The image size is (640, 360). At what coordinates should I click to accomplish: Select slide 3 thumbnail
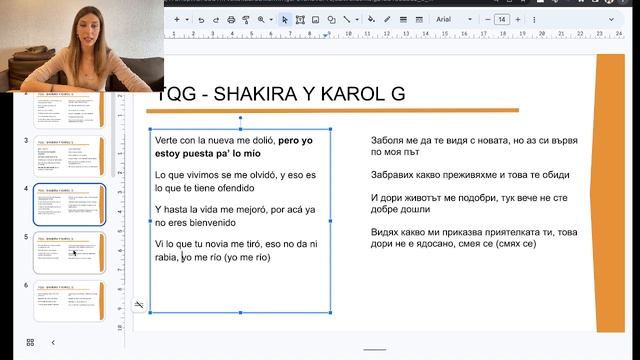[69, 156]
